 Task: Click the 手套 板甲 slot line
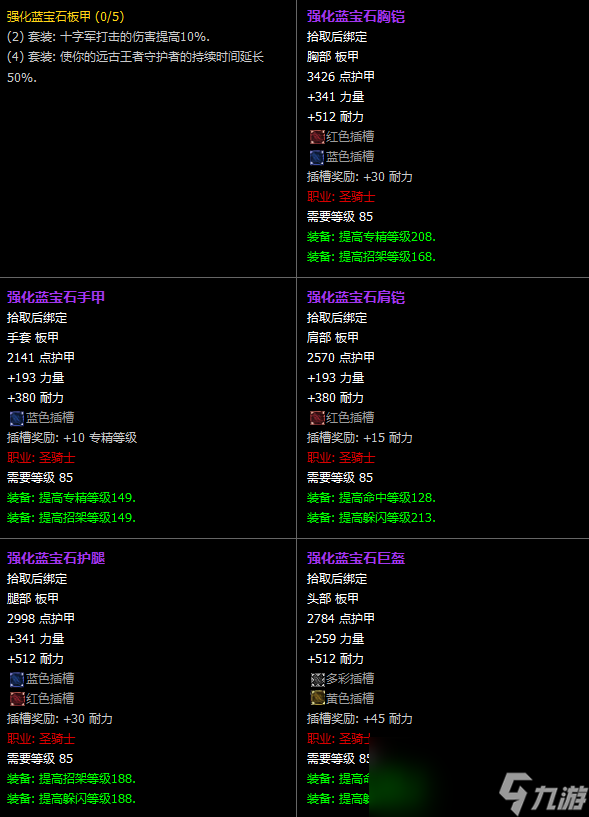pyautogui.click(x=33, y=338)
